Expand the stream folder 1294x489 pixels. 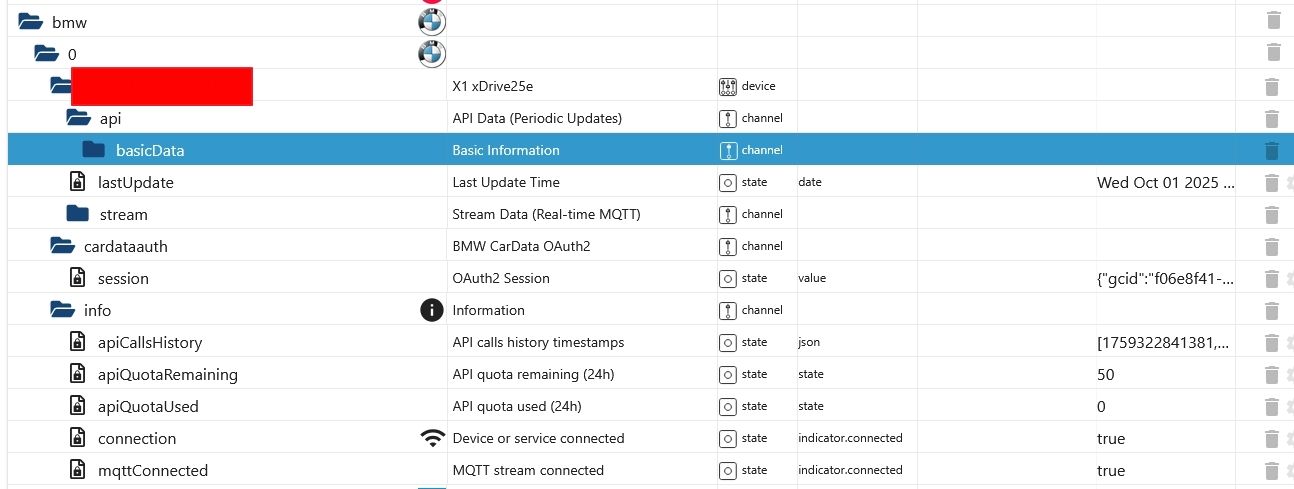tap(77, 214)
